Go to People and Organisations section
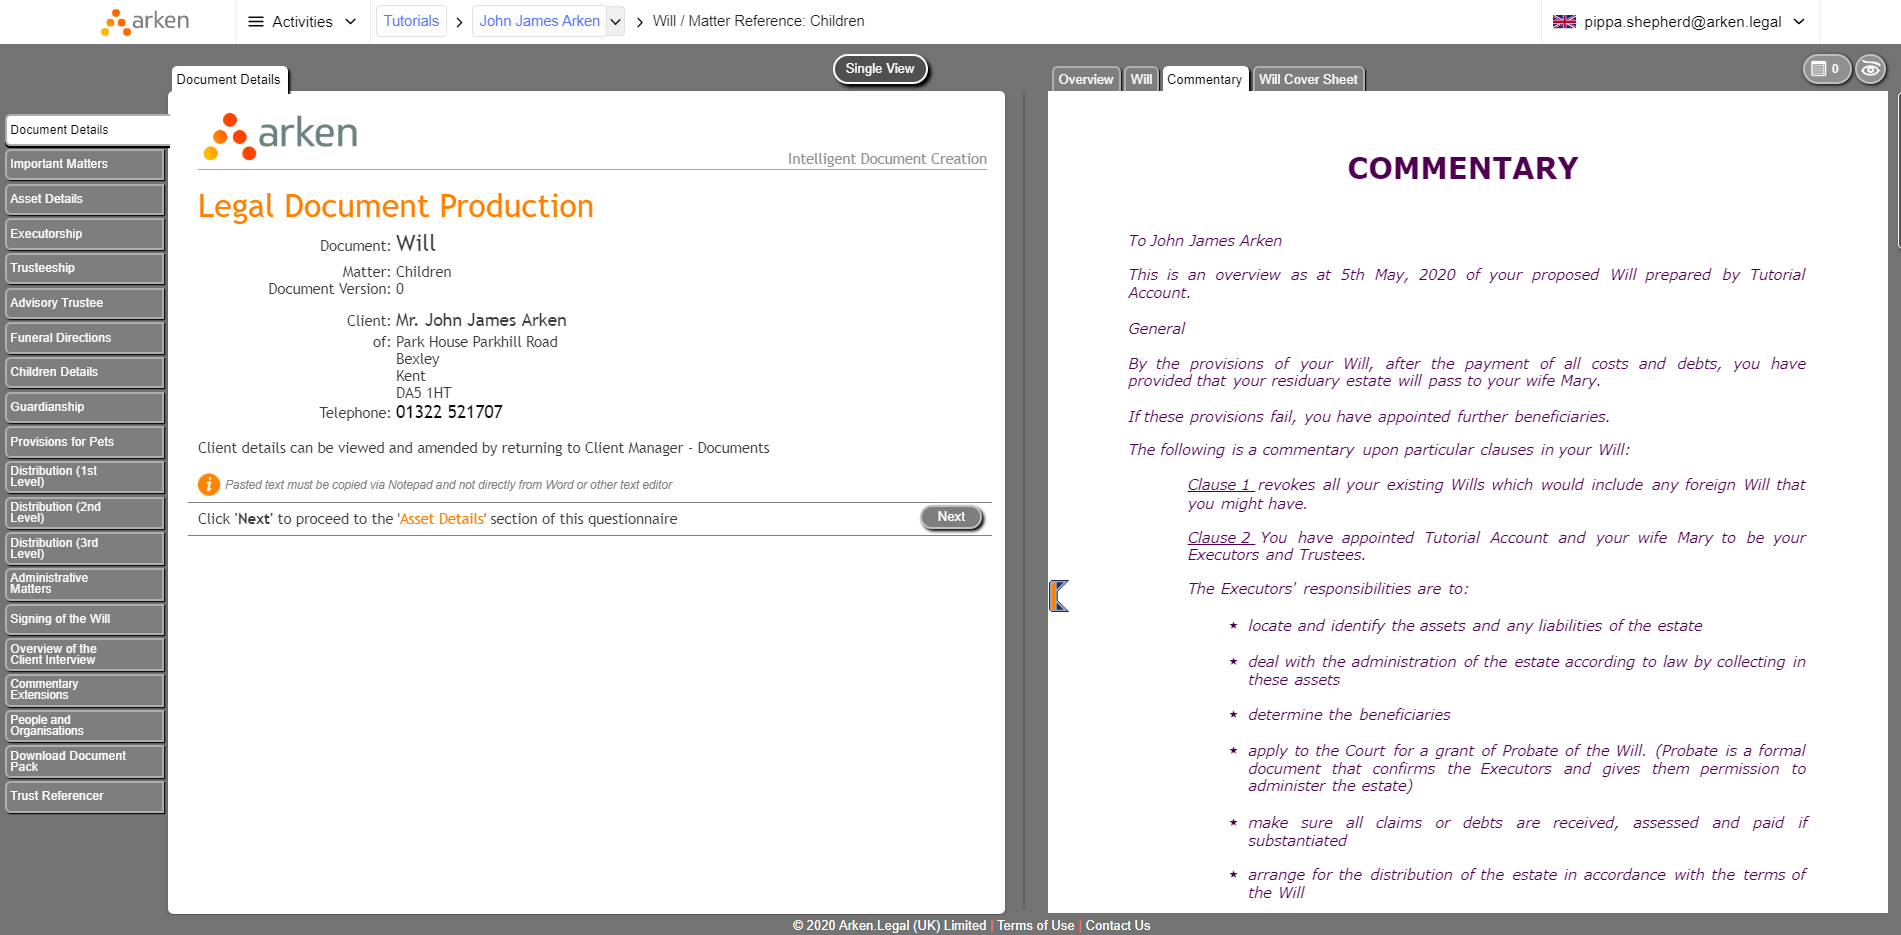Screen dimensions: 1901x935 coord(85,726)
